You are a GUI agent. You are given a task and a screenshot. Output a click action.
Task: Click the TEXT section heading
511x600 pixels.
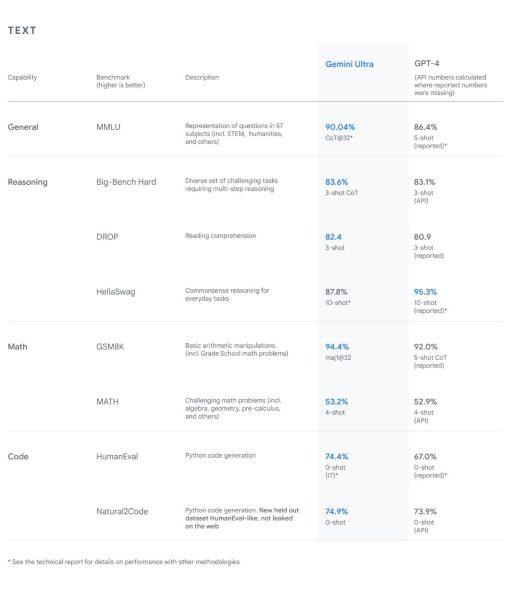pyautogui.click(x=22, y=31)
